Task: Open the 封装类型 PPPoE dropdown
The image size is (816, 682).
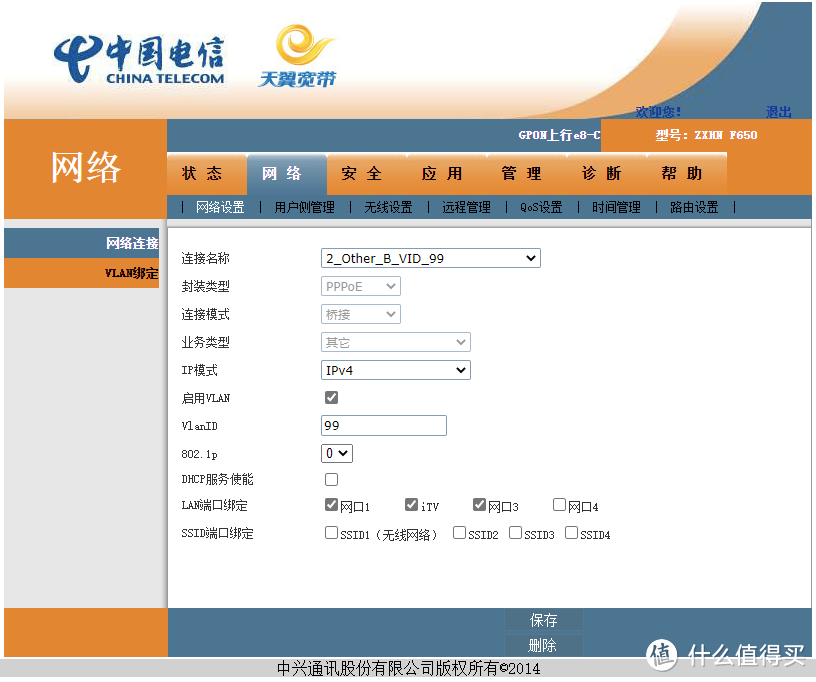Action: [361, 286]
